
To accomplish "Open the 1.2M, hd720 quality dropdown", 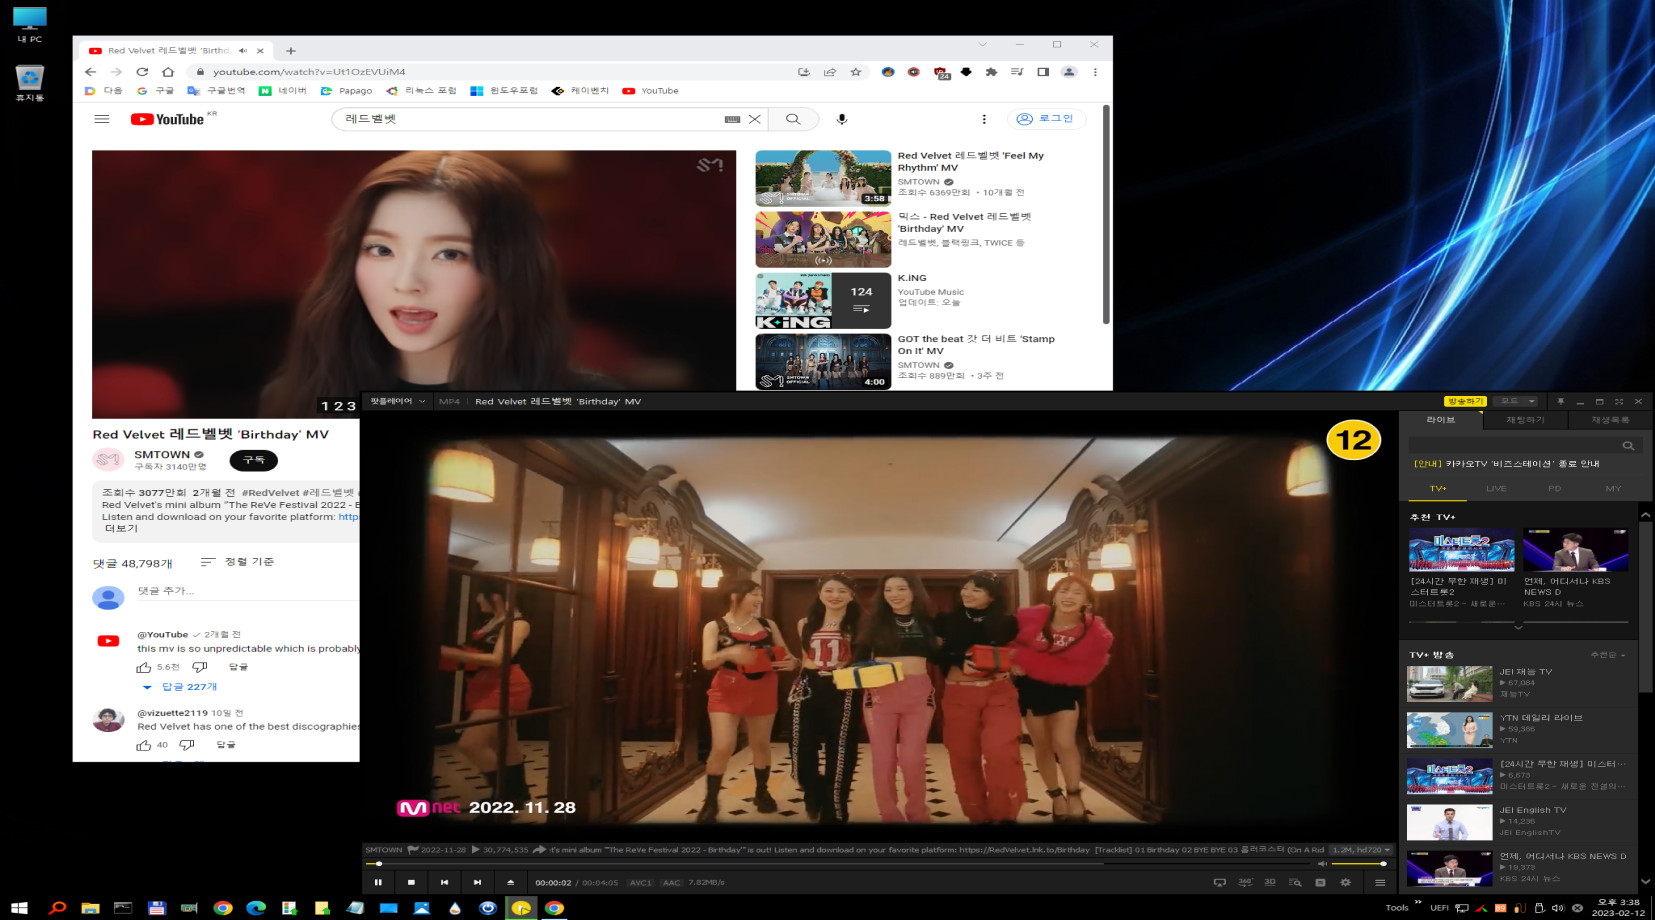I will pyautogui.click(x=1361, y=850).
